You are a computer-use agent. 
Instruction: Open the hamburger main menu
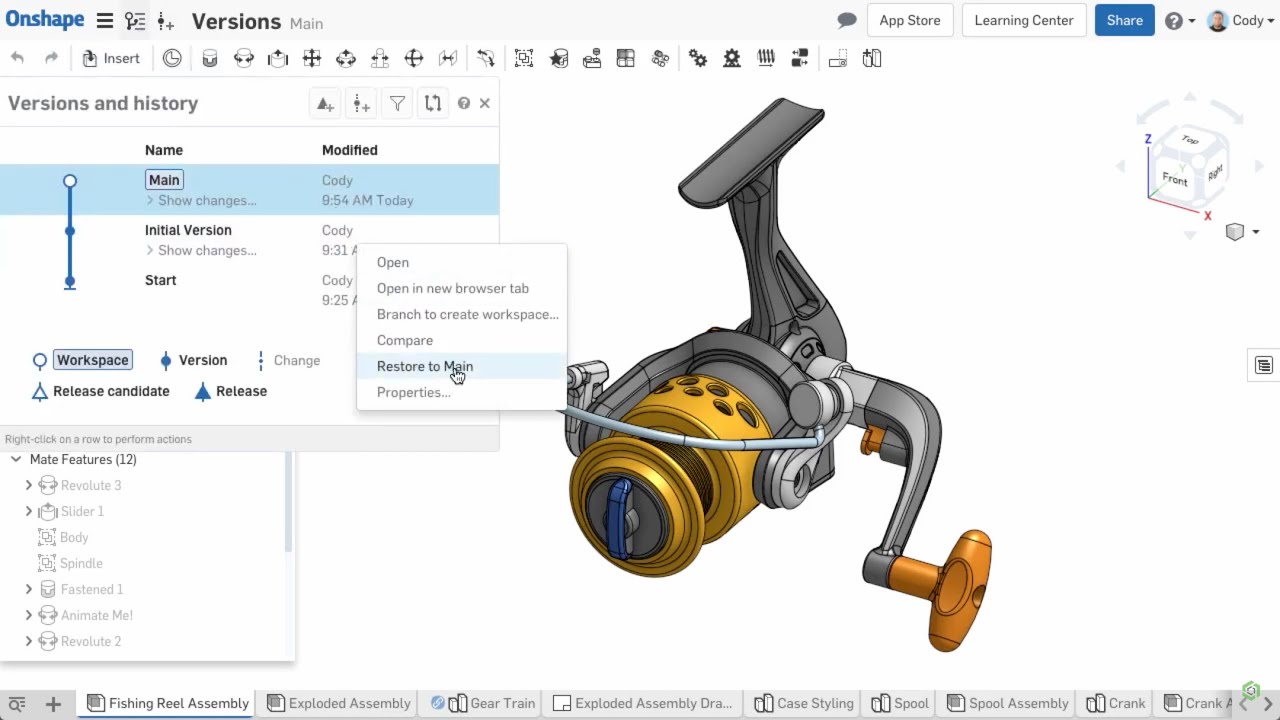(105, 21)
